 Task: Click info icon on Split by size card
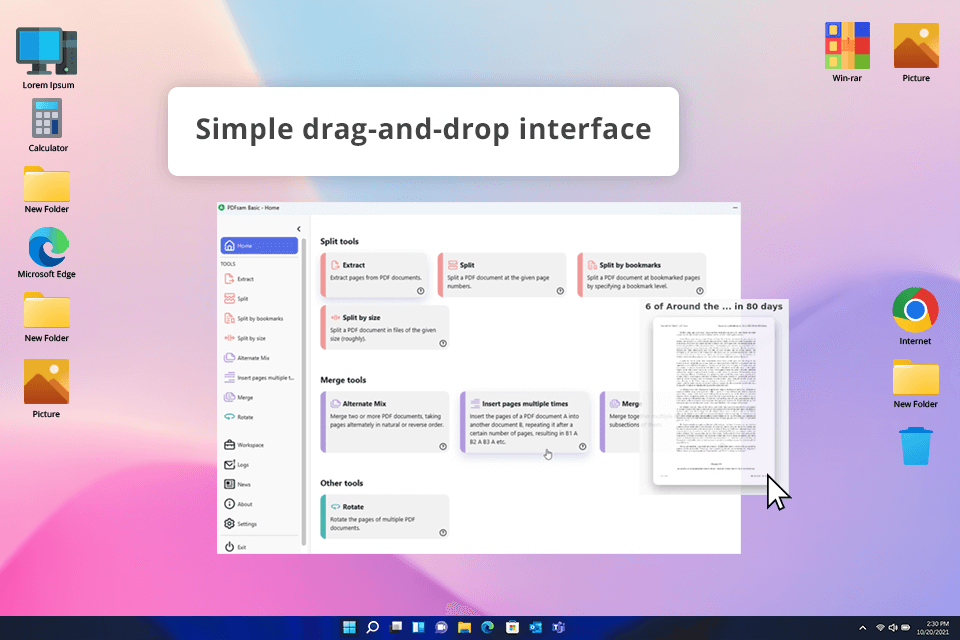[443, 344]
